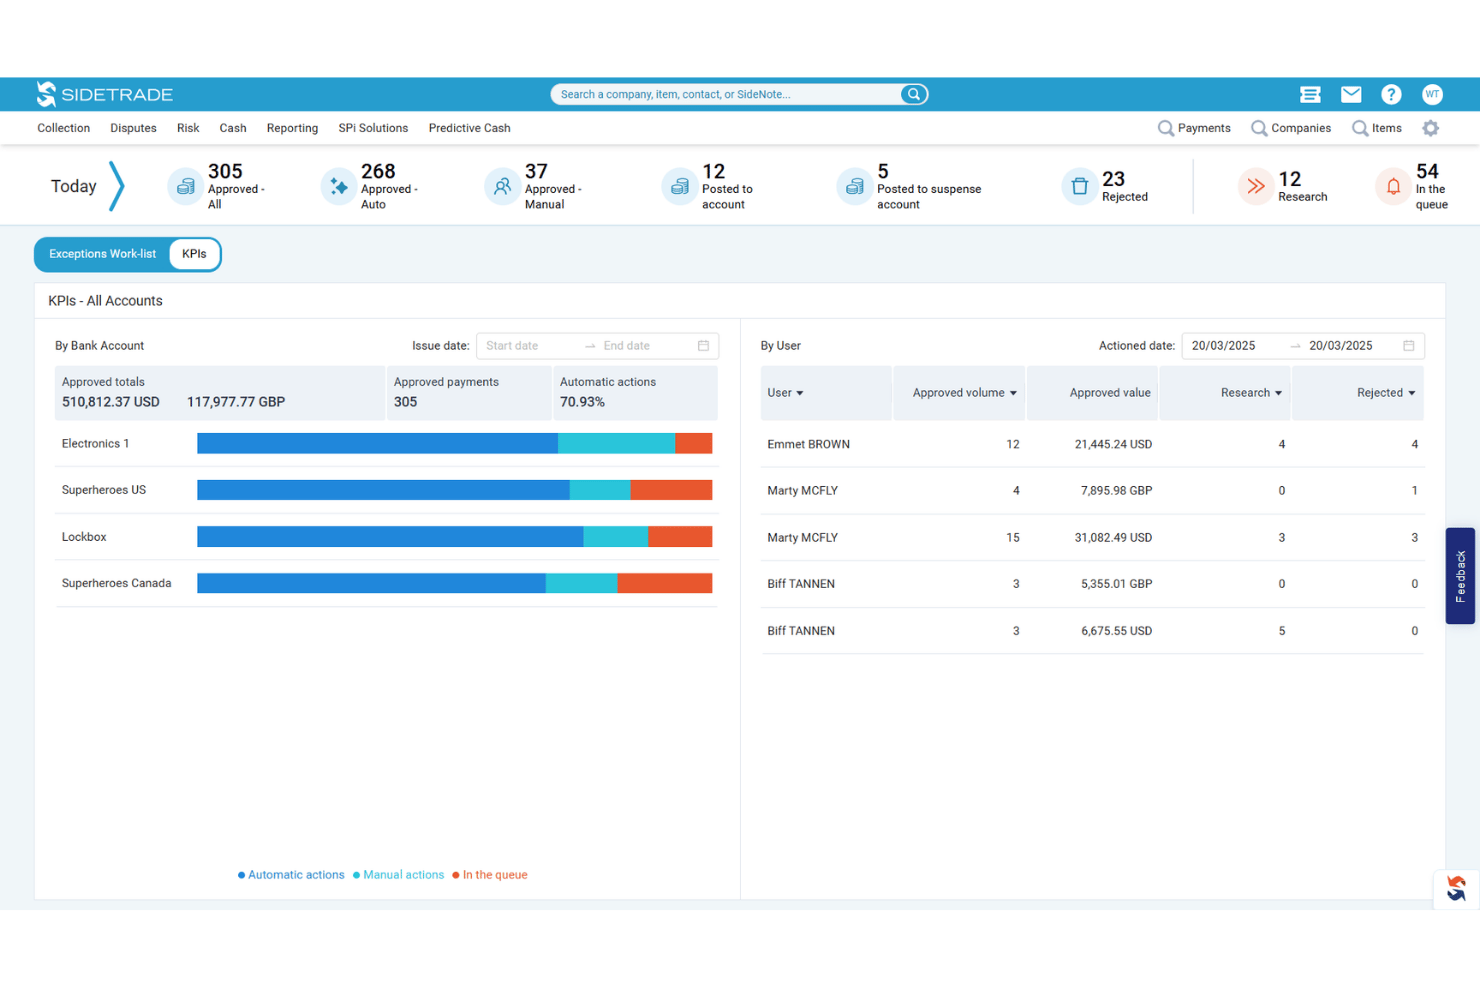
Task: Open the settings gear icon
Action: point(1431,128)
